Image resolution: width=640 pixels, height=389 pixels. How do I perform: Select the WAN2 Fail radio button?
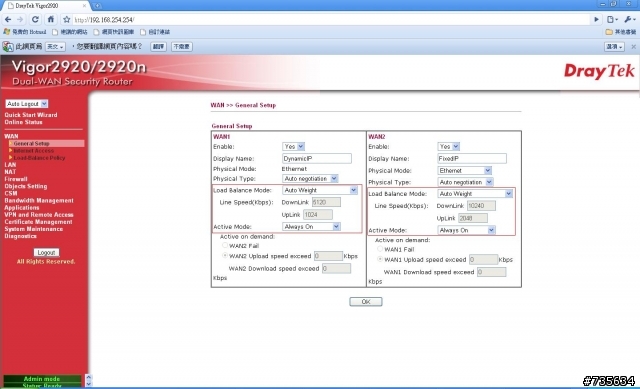click(x=224, y=245)
